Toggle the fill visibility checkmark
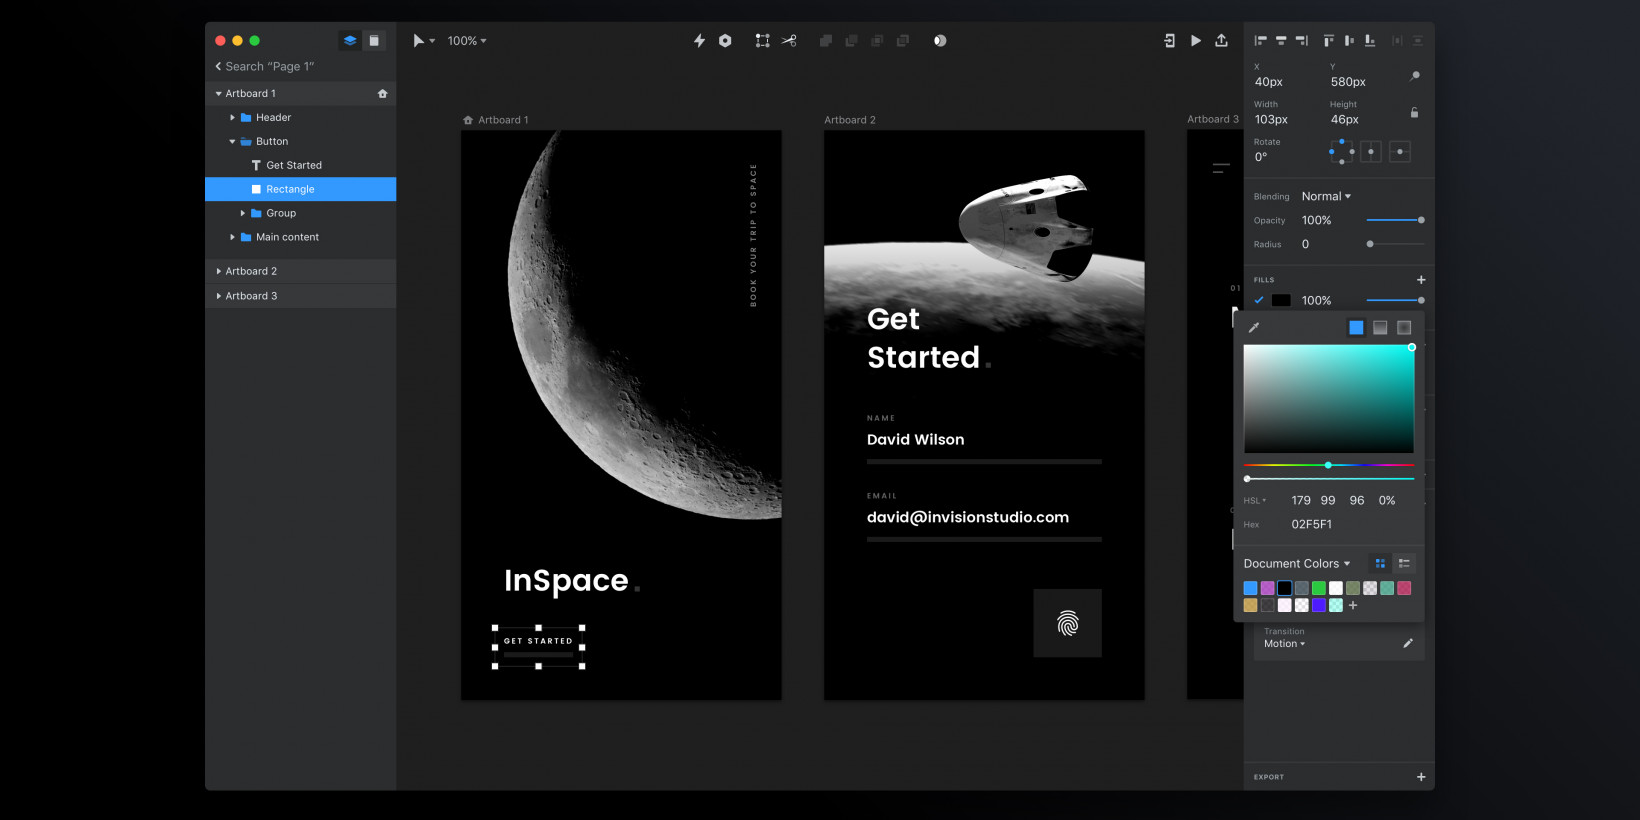 tap(1259, 300)
